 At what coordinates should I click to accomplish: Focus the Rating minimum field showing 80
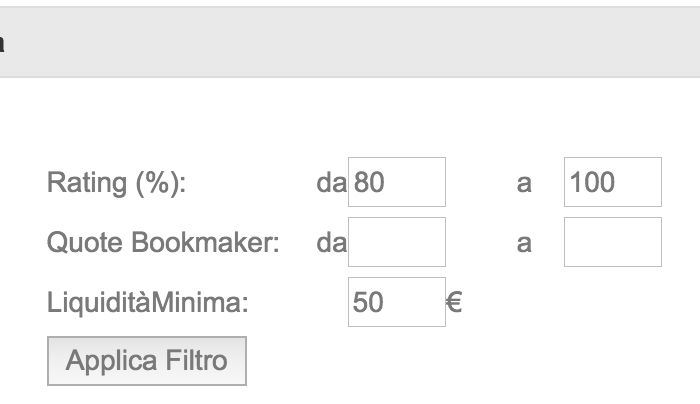pyautogui.click(x=396, y=182)
